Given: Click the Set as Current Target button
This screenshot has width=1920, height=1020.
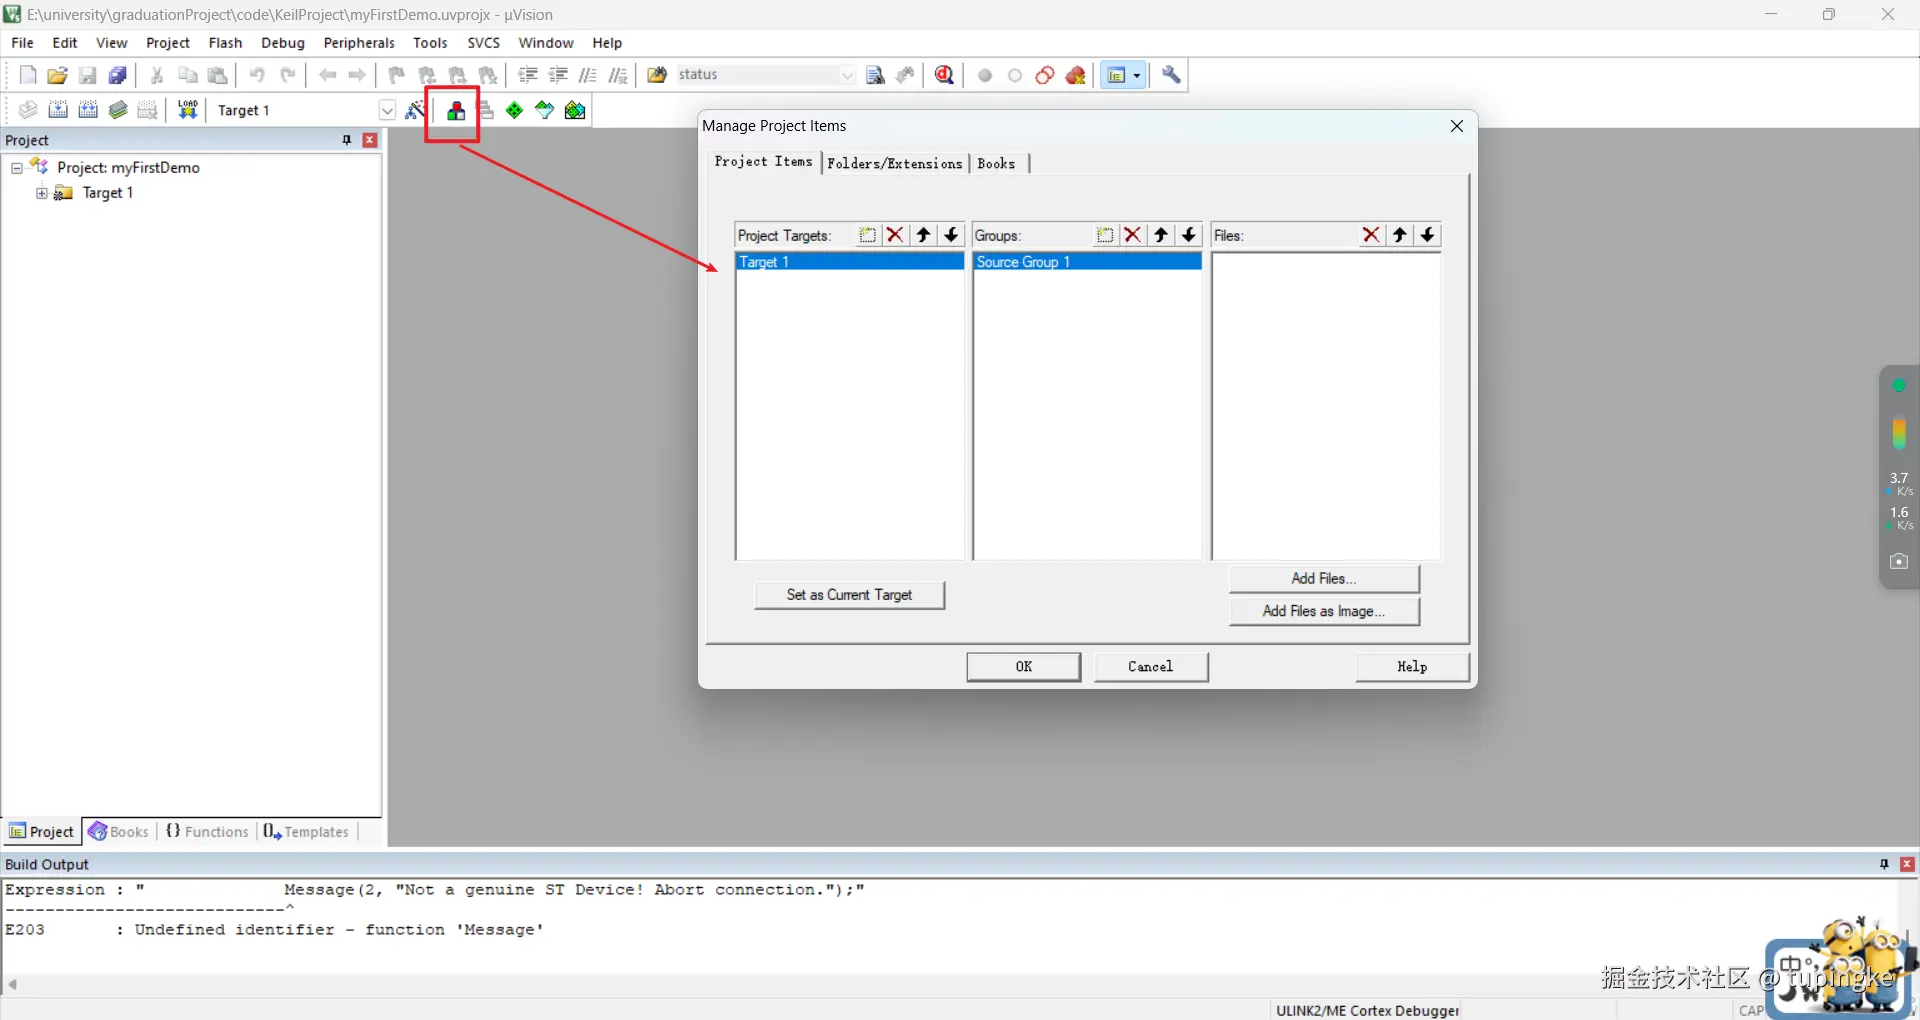Looking at the screenshot, I should click(850, 595).
